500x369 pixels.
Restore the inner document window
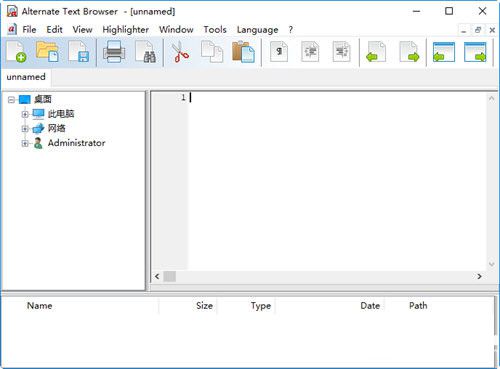click(478, 30)
